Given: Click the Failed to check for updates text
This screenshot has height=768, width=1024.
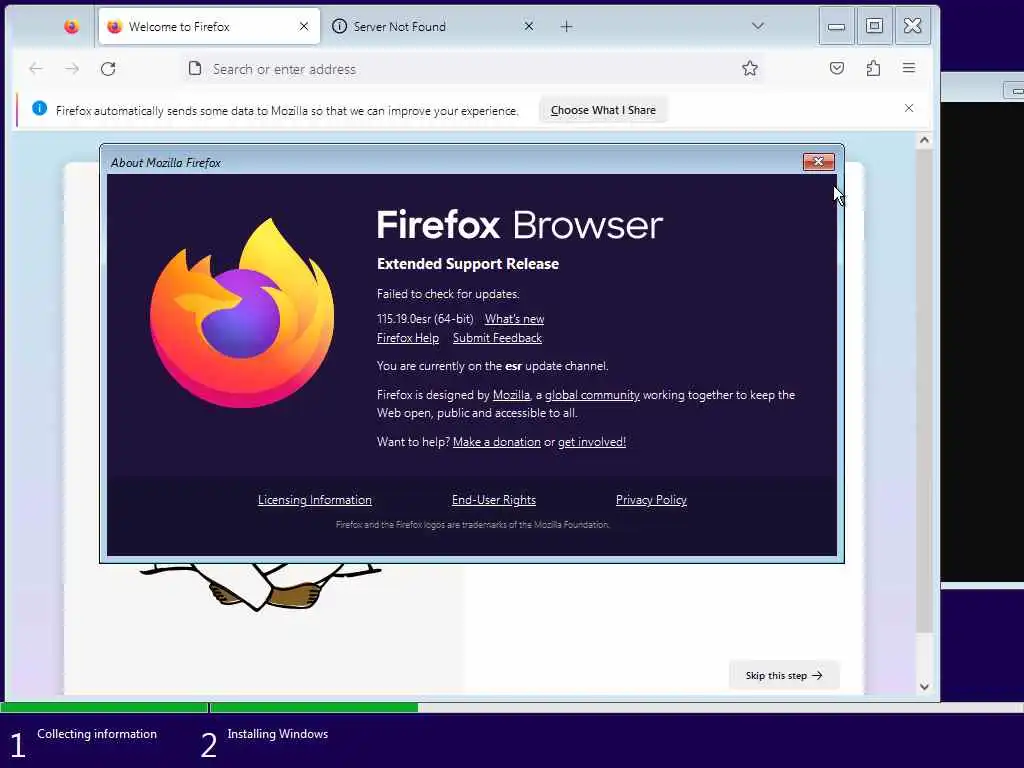Looking at the screenshot, I should pyautogui.click(x=448, y=294).
